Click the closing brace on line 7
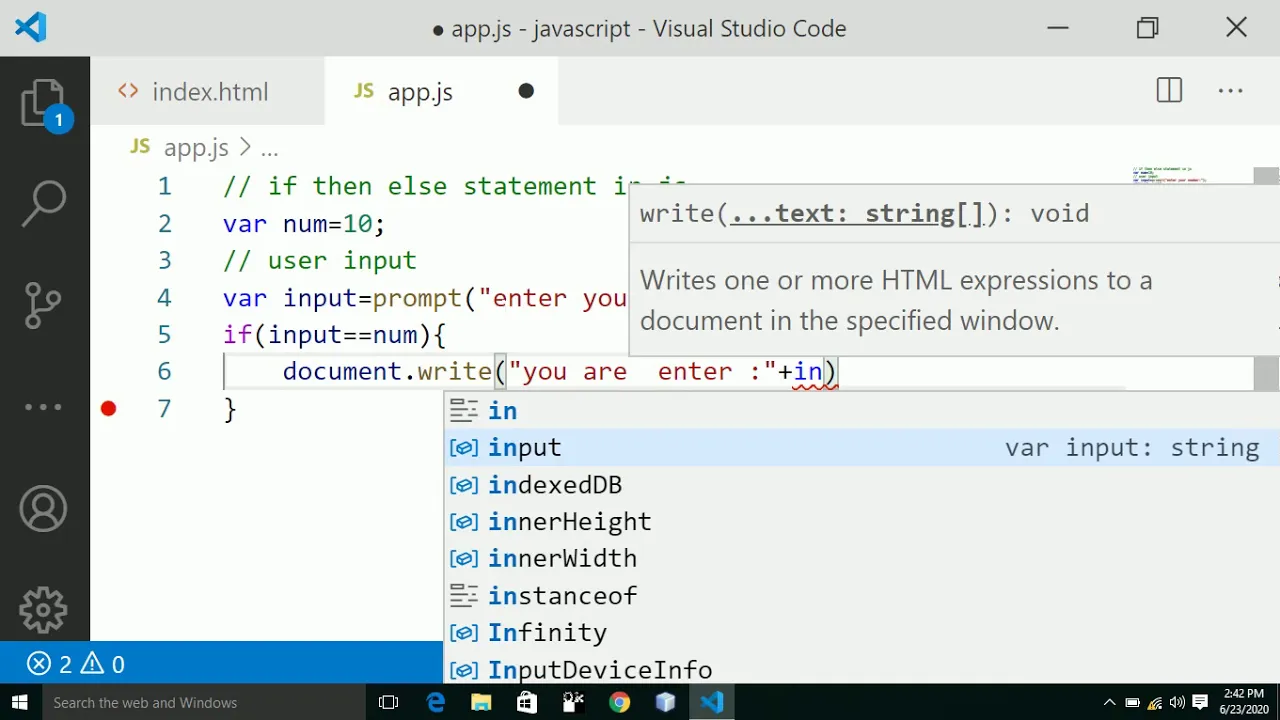Image resolution: width=1280 pixels, height=720 pixels. (230, 408)
